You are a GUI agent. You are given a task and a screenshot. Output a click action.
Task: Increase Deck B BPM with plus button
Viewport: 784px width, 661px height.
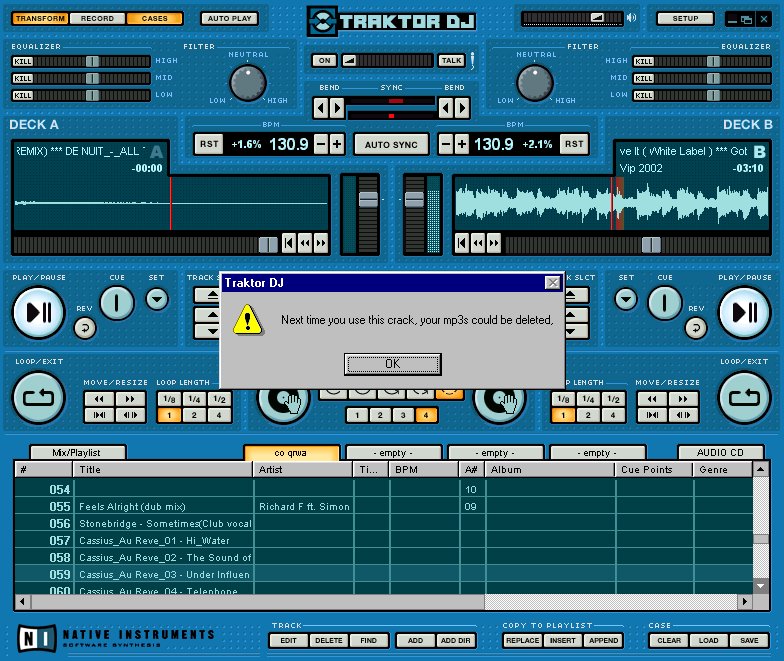pos(462,144)
